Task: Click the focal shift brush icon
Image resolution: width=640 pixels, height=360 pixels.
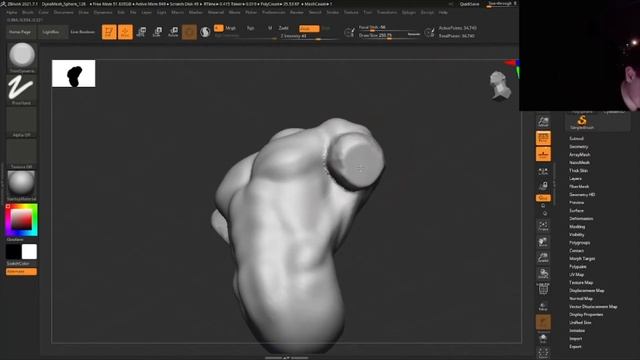Action: pyautogui.click(x=349, y=32)
